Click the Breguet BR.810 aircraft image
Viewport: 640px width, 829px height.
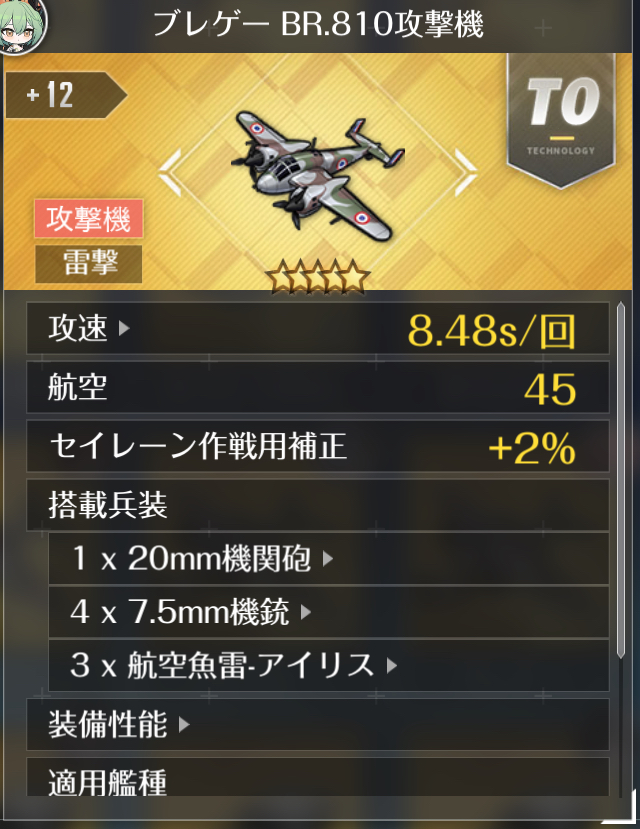pyautogui.click(x=317, y=173)
